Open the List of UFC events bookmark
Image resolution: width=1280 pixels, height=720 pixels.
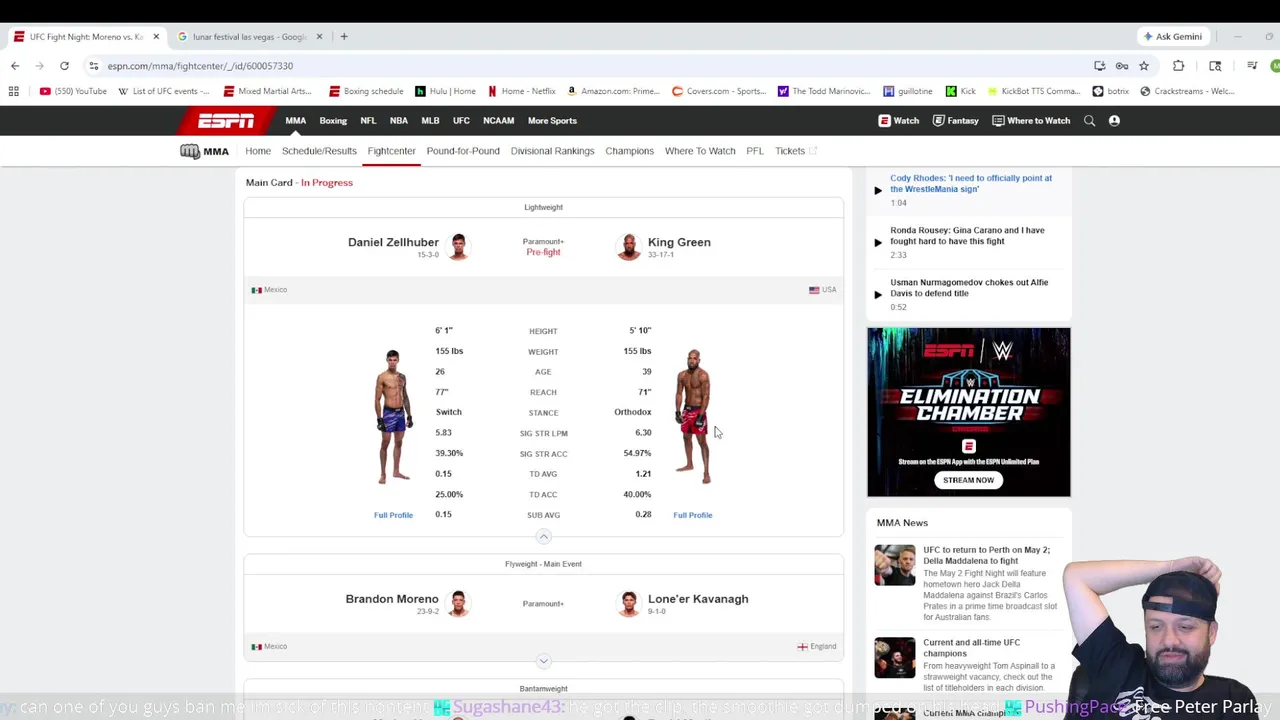click(164, 91)
